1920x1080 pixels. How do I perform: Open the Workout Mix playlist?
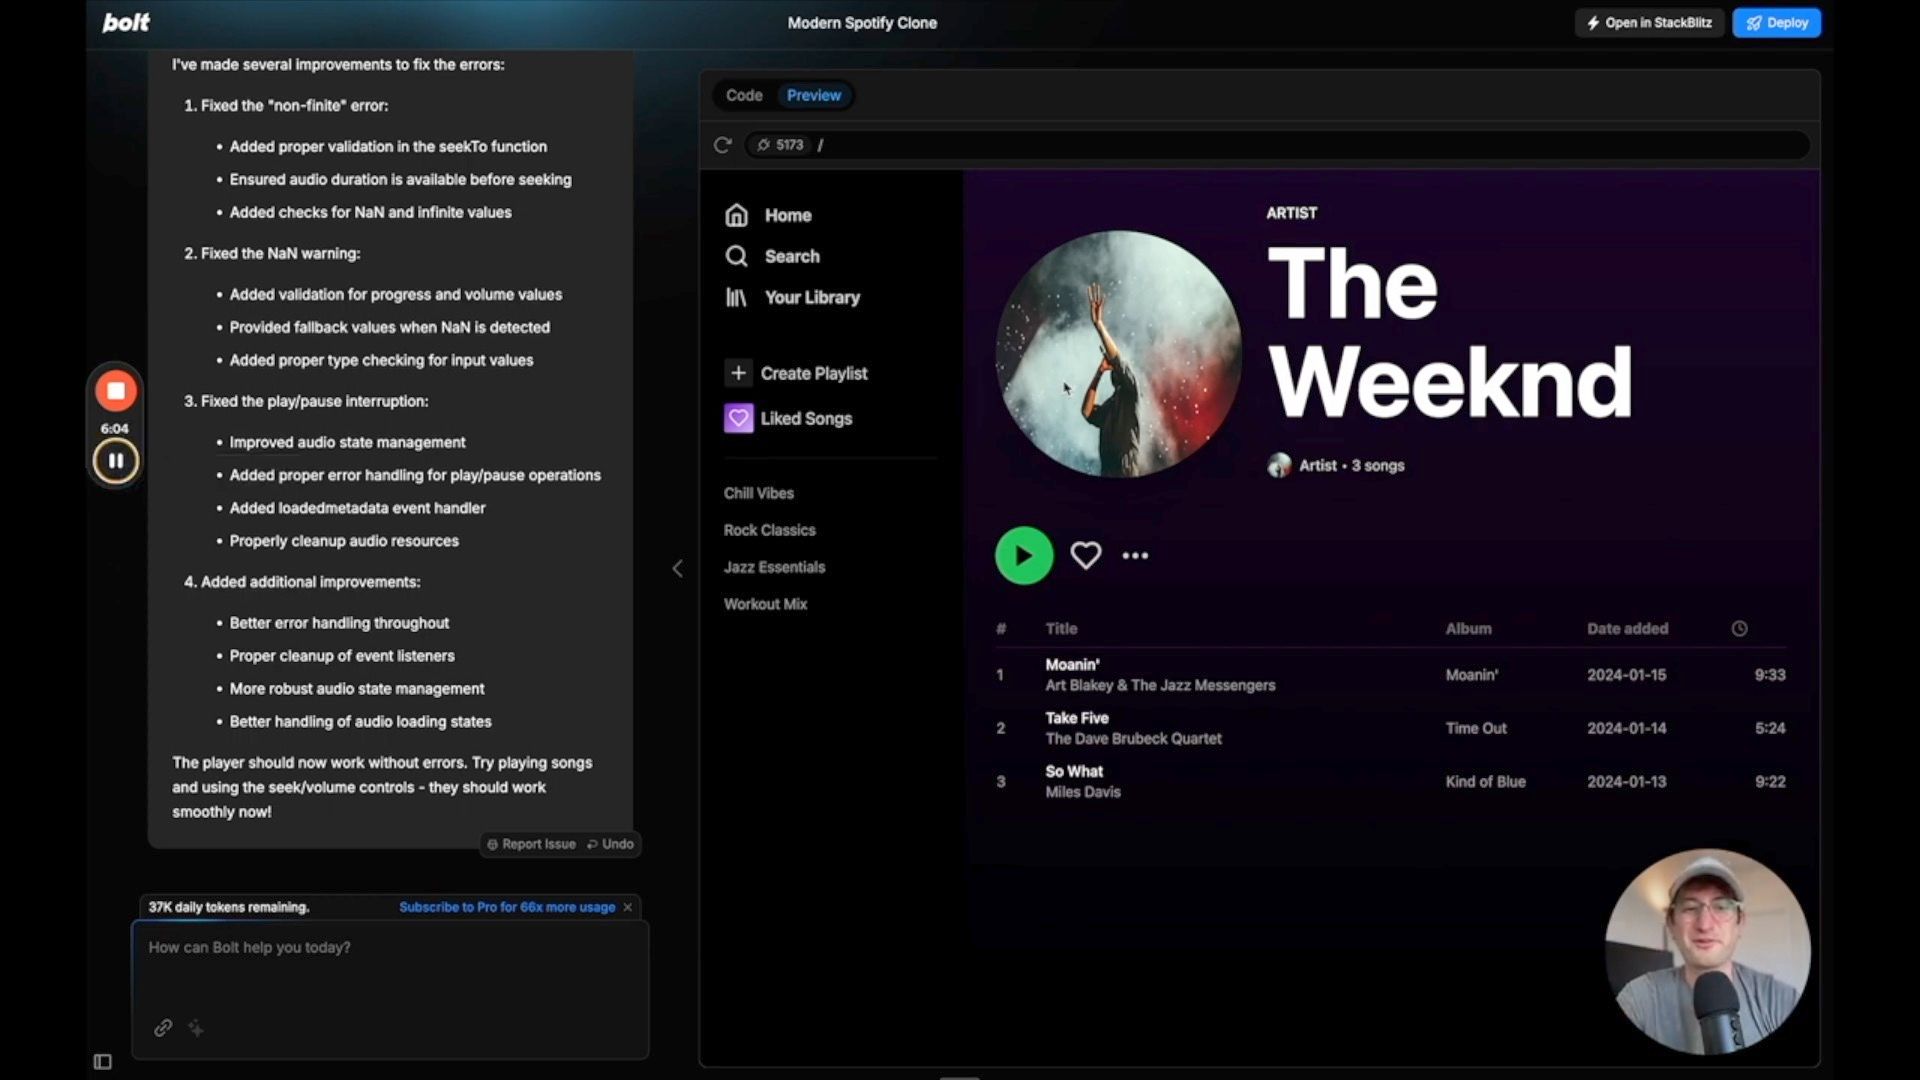pos(766,604)
